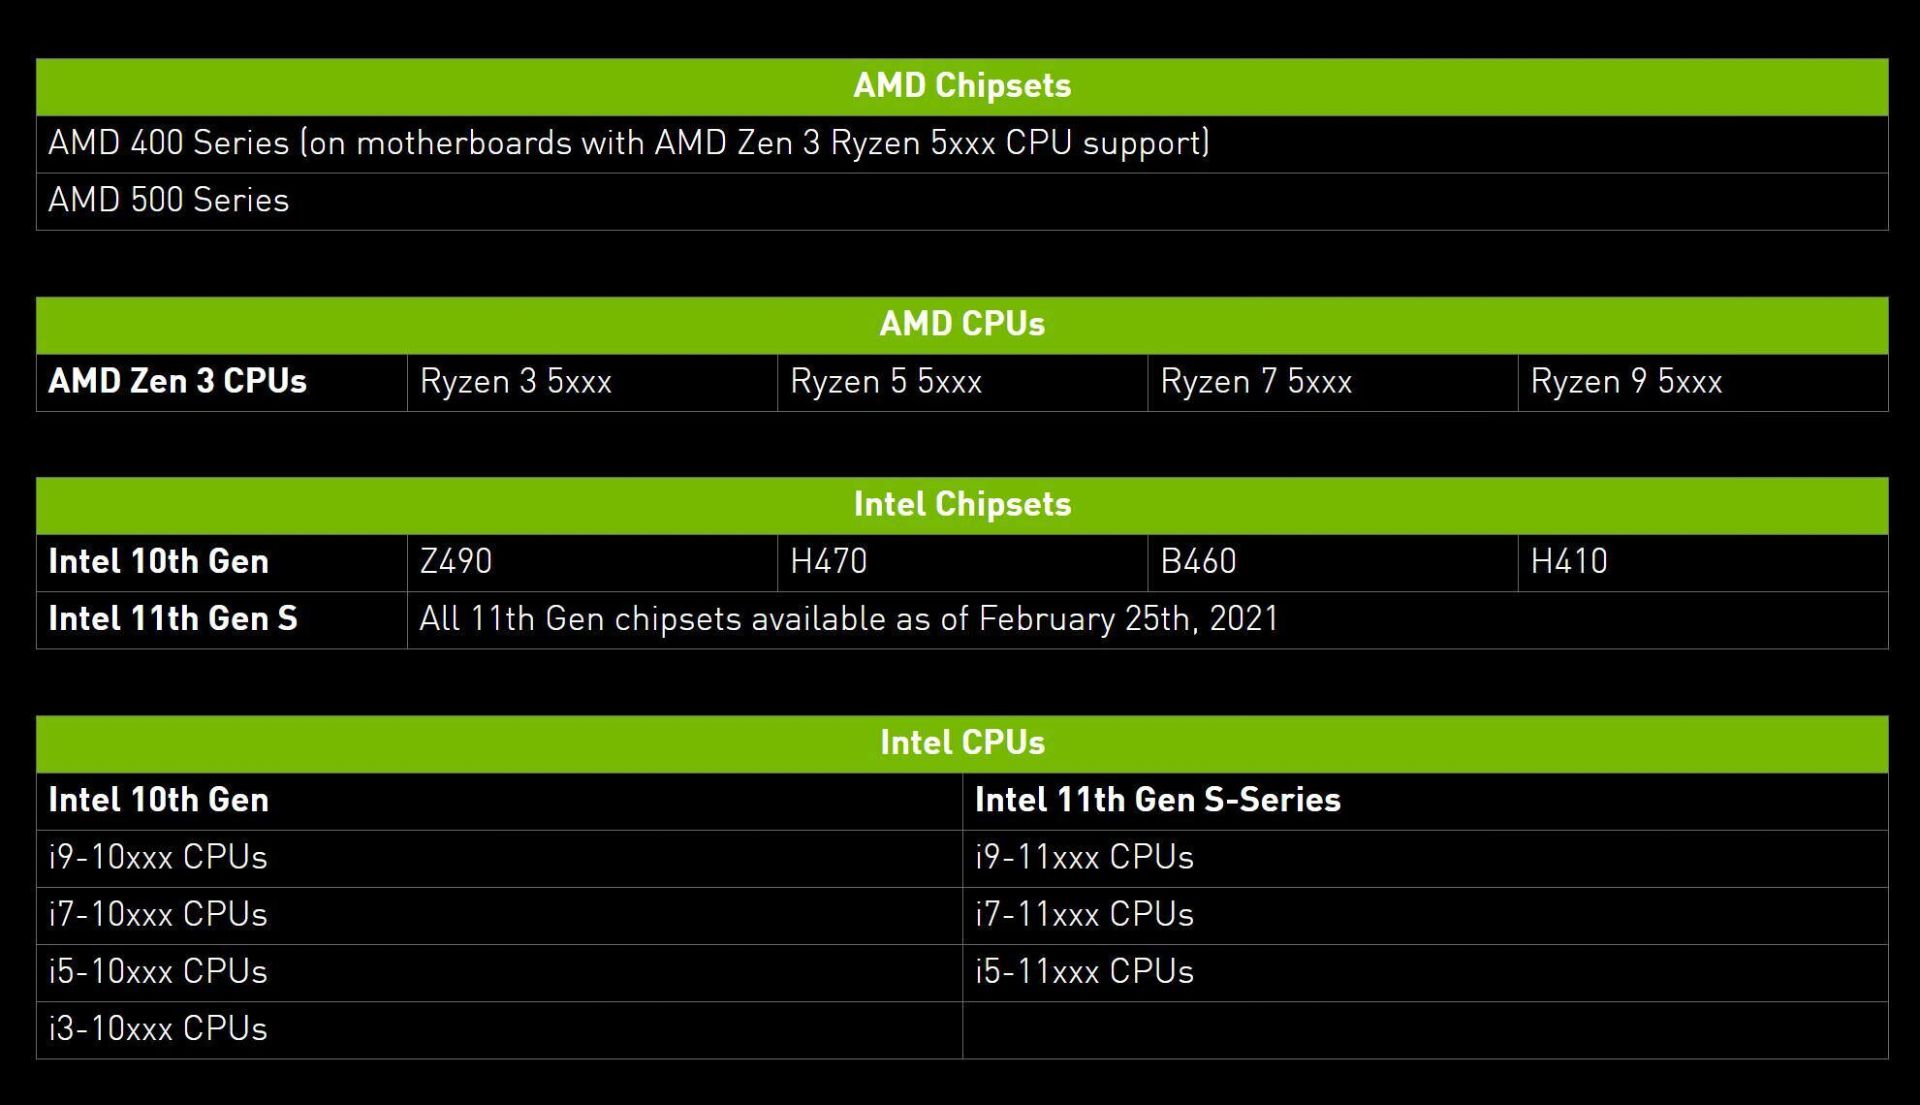Click the AMD 500 Series row
1920x1105 pixels.
pyautogui.click(x=169, y=201)
